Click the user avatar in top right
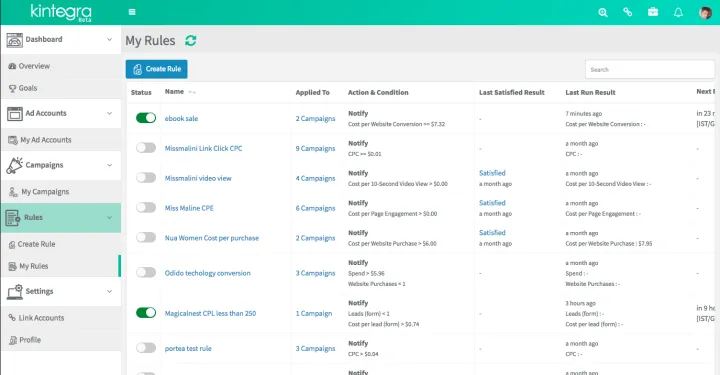This screenshot has width=720, height=375. point(705,12)
